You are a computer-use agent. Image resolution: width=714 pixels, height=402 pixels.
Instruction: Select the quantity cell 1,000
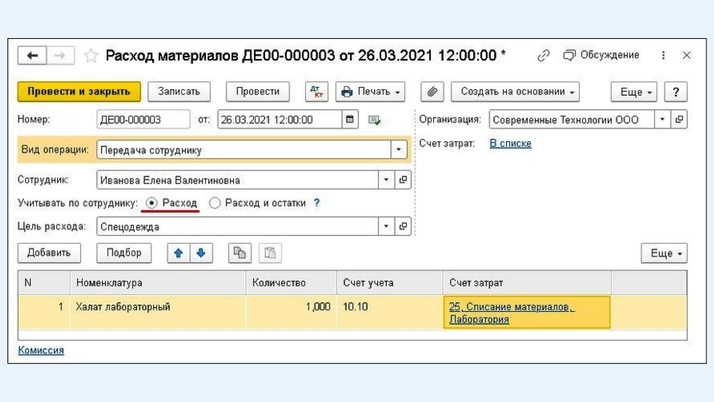click(x=291, y=312)
